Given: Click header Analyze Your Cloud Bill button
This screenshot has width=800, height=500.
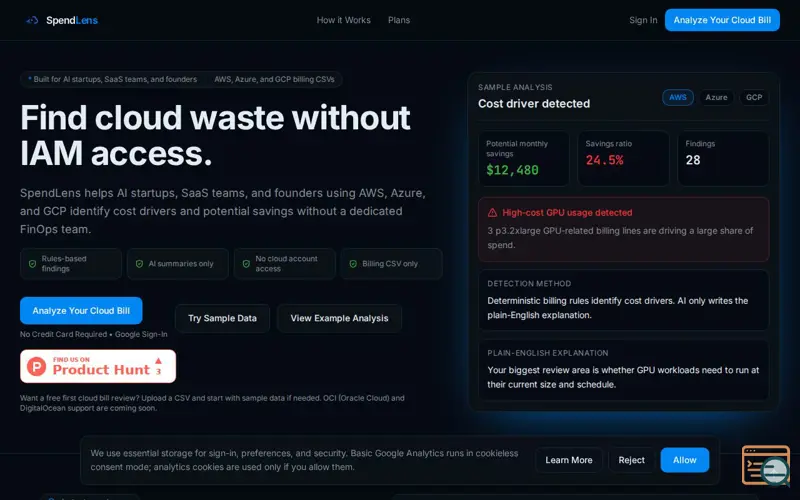Looking at the screenshot, I should [722, 20].
